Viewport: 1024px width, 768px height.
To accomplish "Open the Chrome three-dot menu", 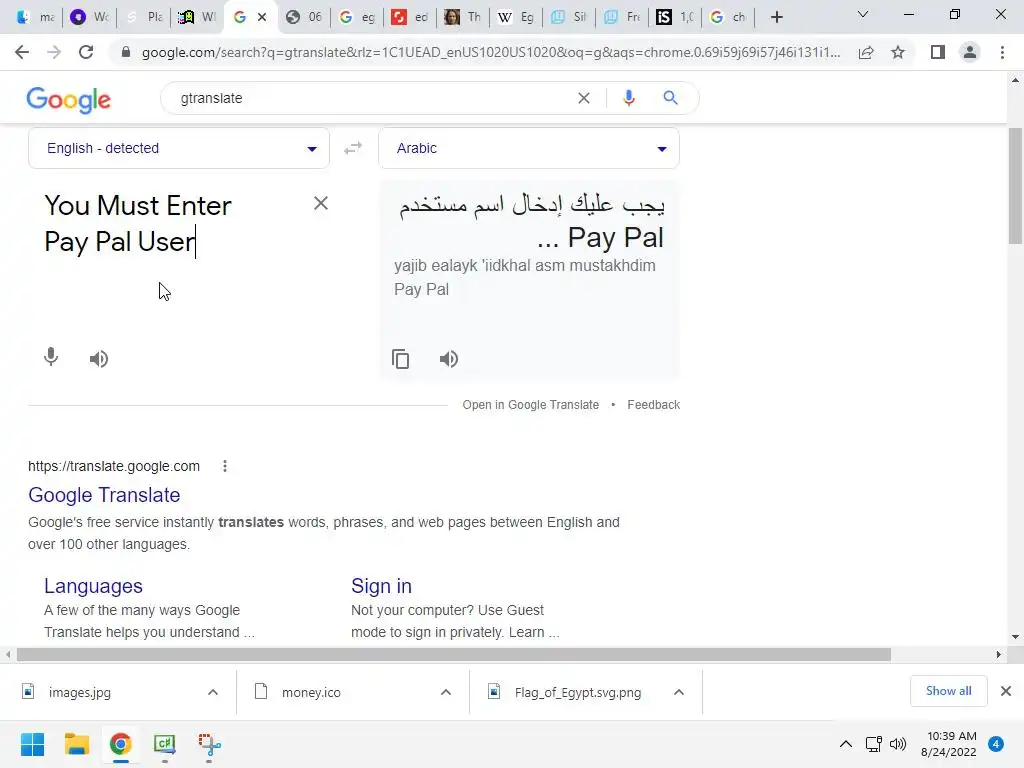I will tap(1002, 52).
